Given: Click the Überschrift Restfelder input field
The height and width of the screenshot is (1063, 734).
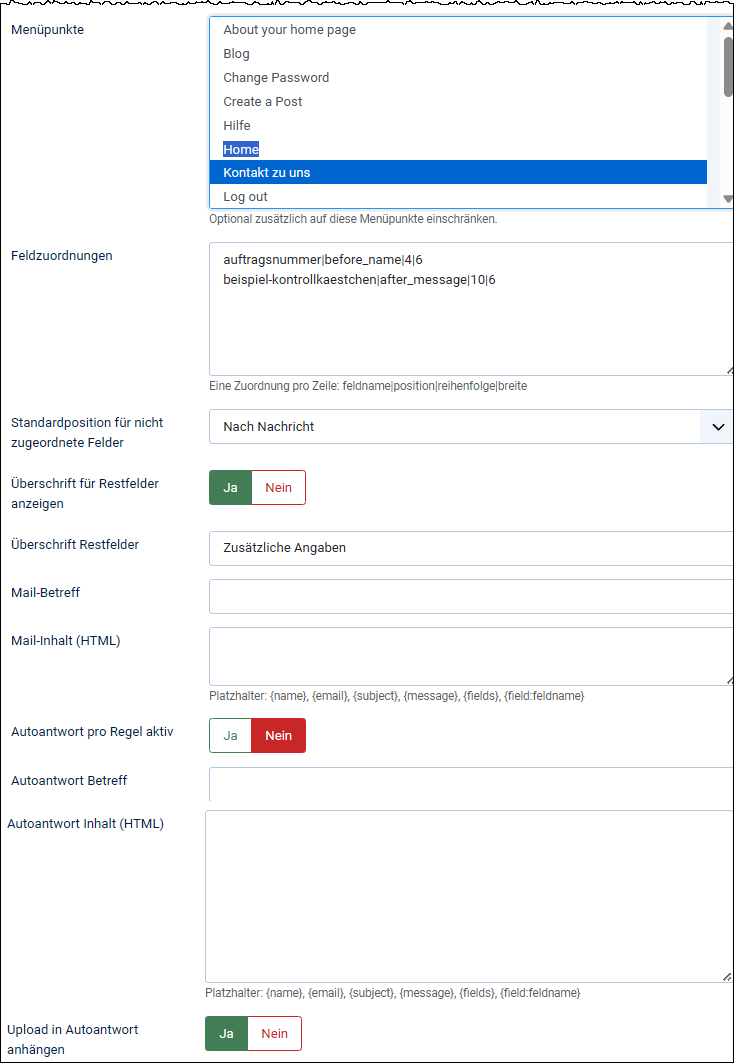Looking at the screenshot, I should point(470,548).
